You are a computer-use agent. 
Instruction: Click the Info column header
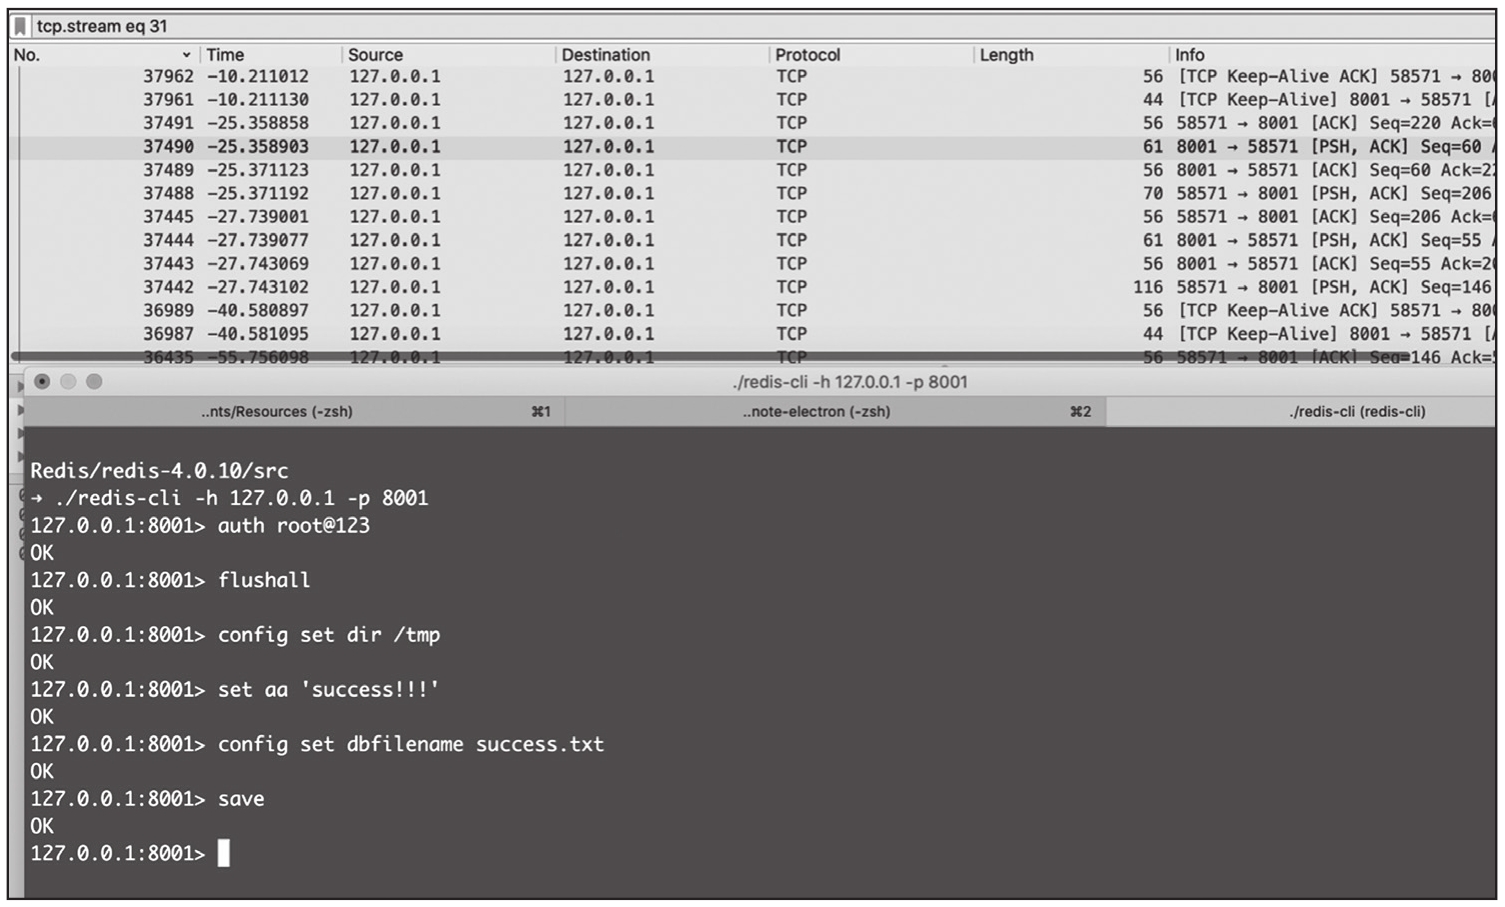pyautogui.click(x=1190, y=55)
